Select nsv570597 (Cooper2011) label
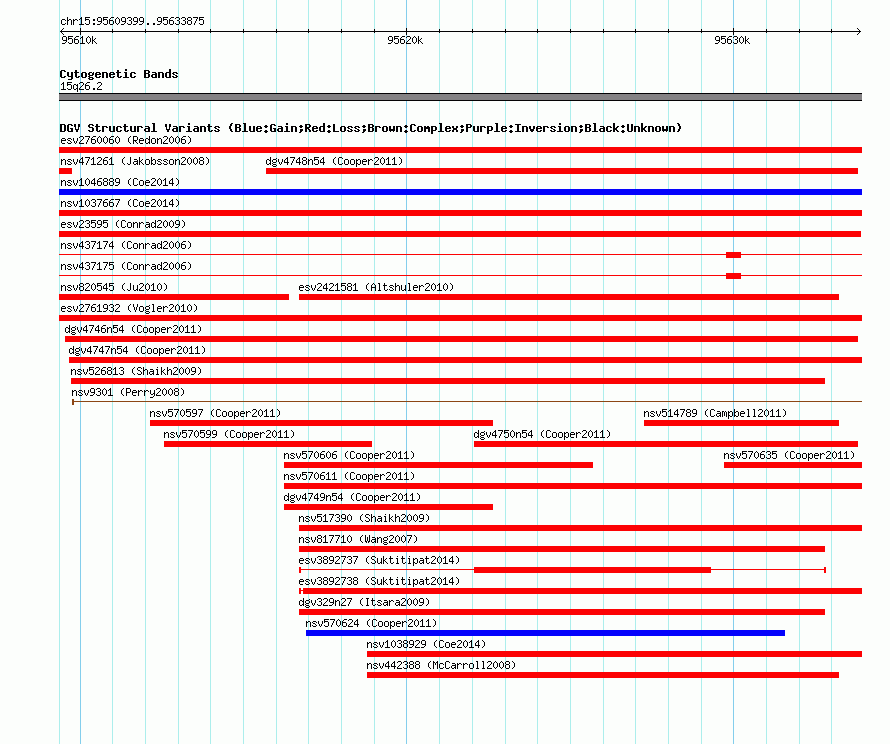 215,413
